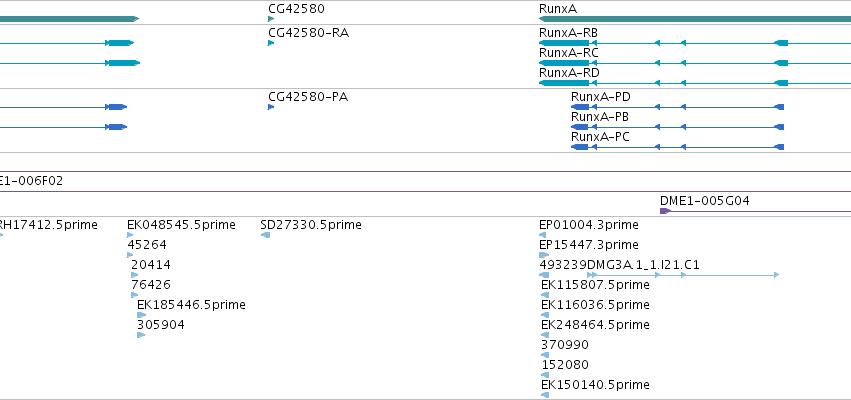Click the CG42580 gene arrow glyph
This screenshot has width=851, height=400.
(271, 19)
